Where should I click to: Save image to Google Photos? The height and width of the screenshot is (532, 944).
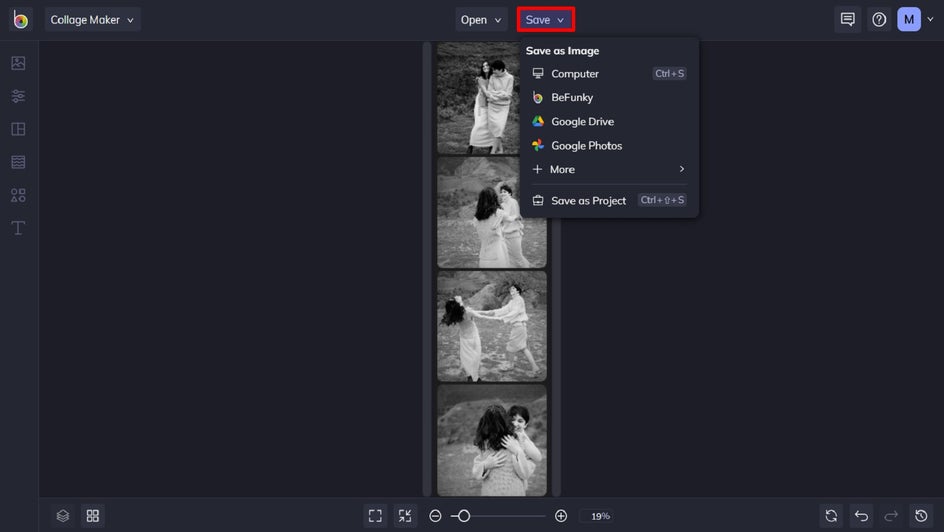coord(609,146)
